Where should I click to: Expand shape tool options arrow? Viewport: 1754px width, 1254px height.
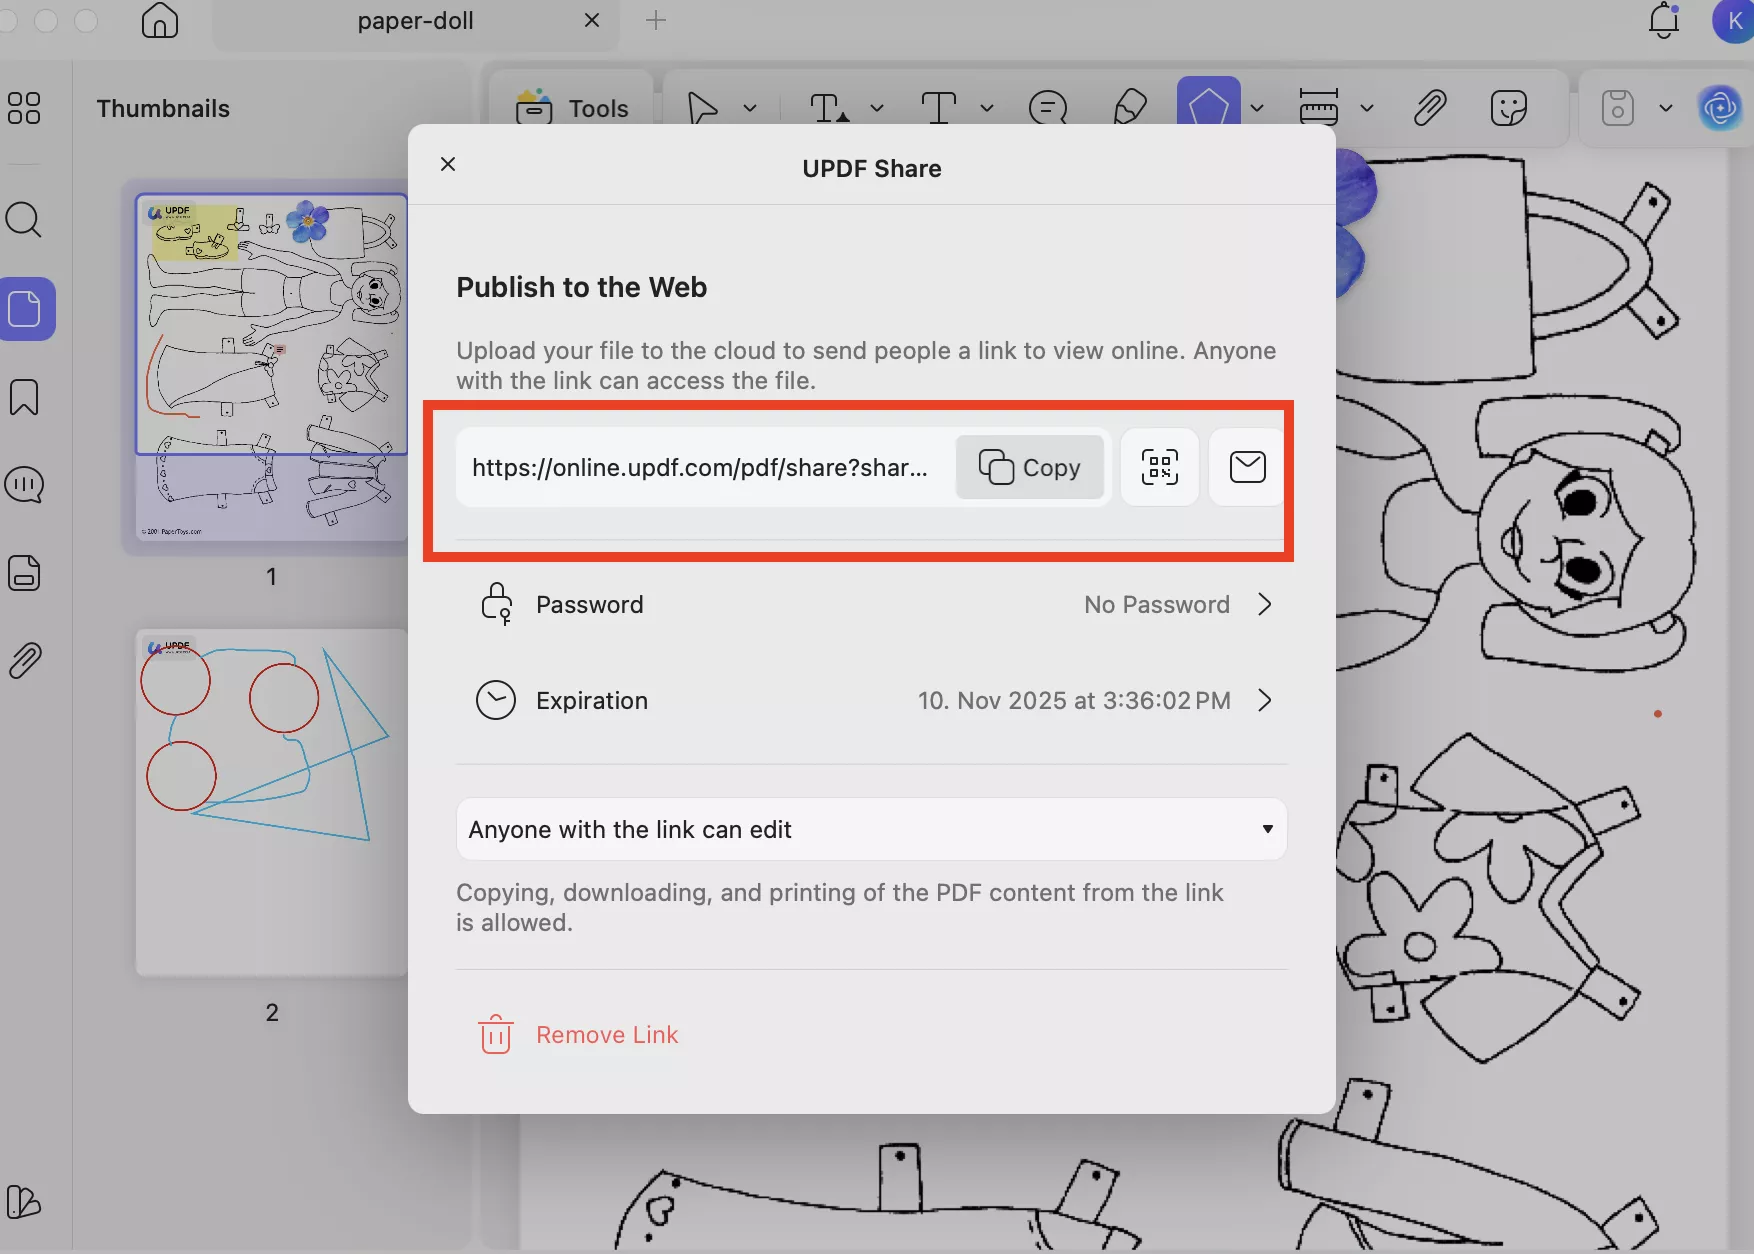[x=1257, y=108]
